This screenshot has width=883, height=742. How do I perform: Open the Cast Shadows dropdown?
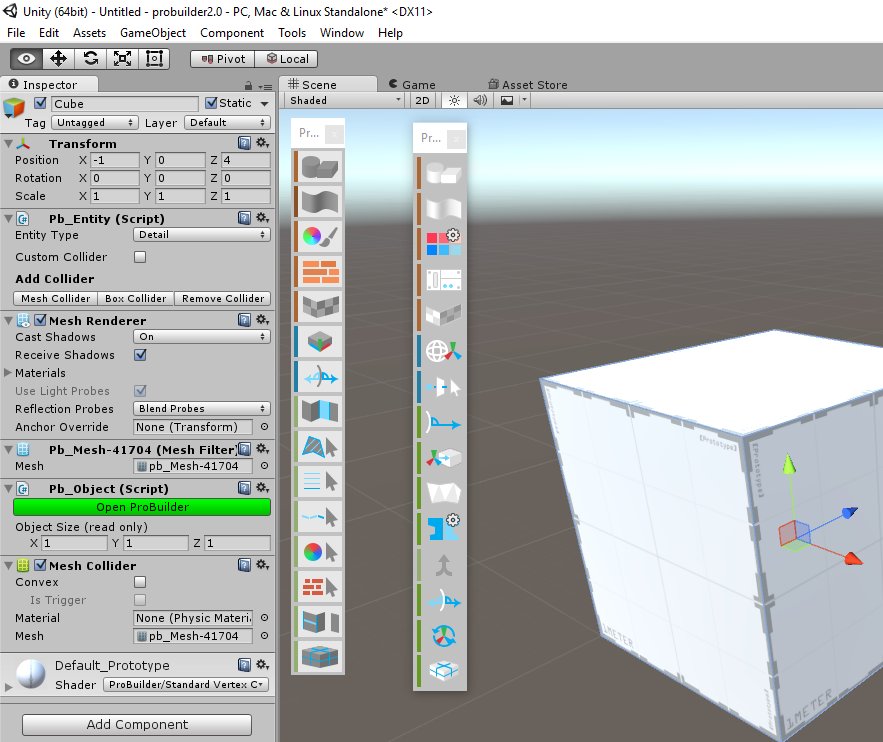202,337
